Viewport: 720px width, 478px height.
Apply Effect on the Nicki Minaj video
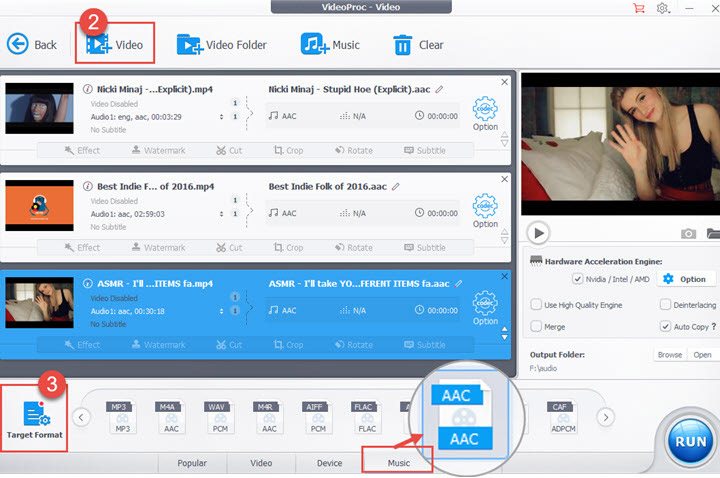click(82, 150)
